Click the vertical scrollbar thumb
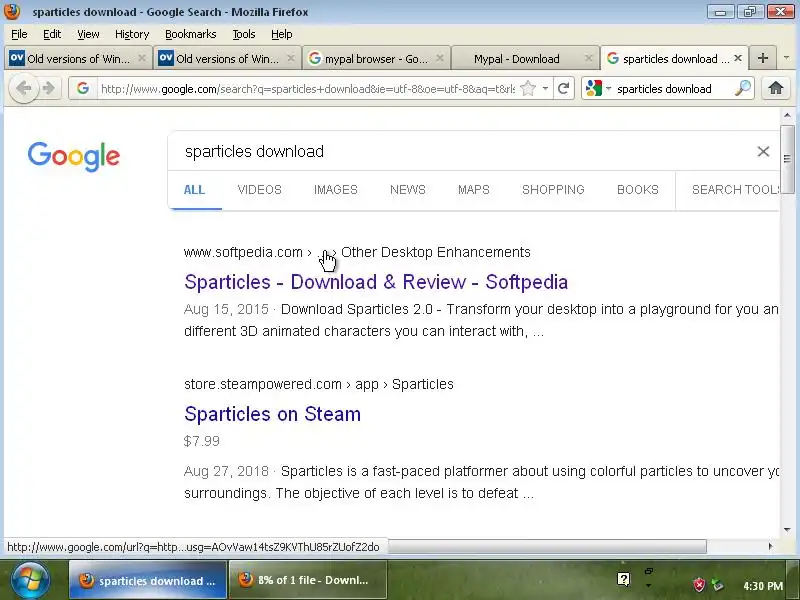This screenshot has height=600, width=800. (x=787, y=159)
